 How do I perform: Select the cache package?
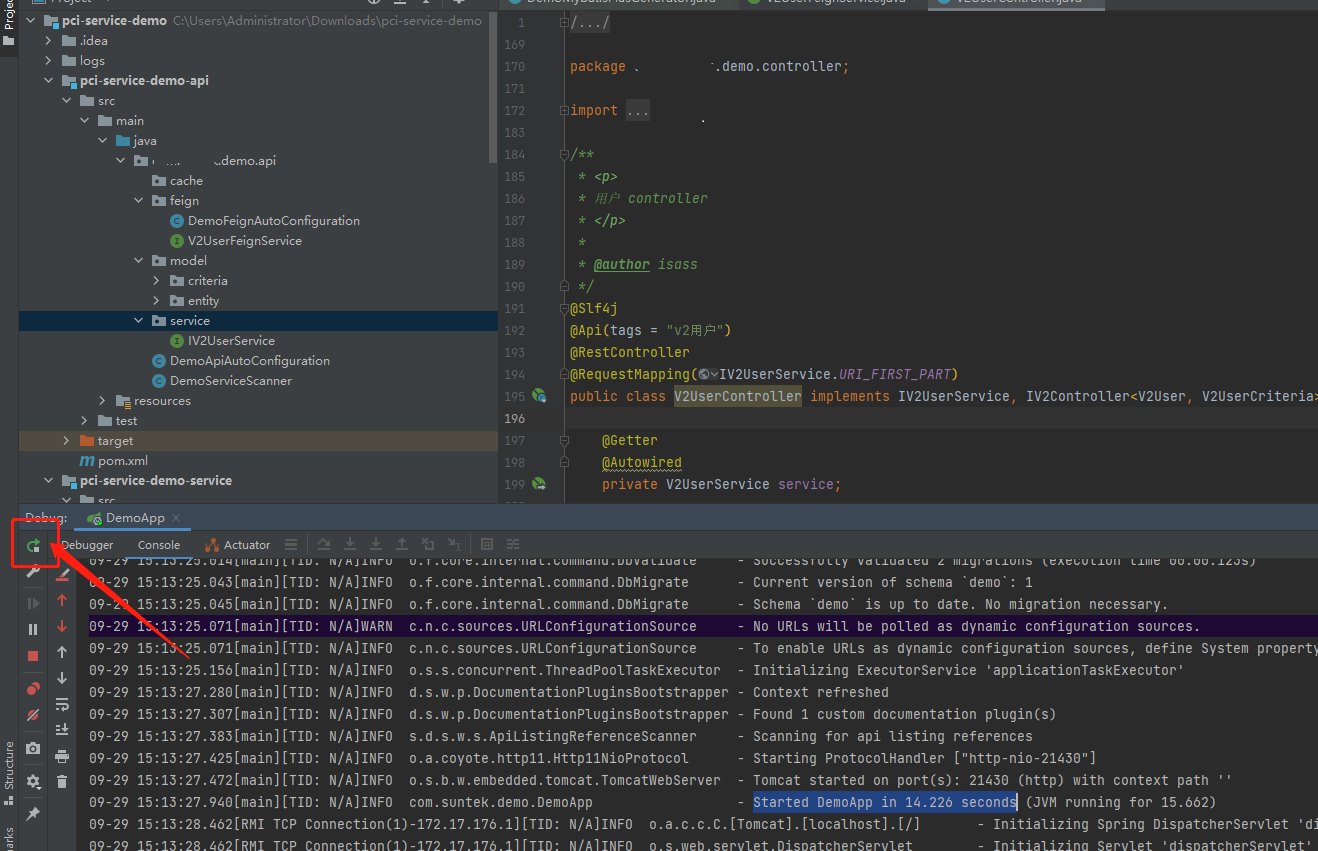[186, 181]
